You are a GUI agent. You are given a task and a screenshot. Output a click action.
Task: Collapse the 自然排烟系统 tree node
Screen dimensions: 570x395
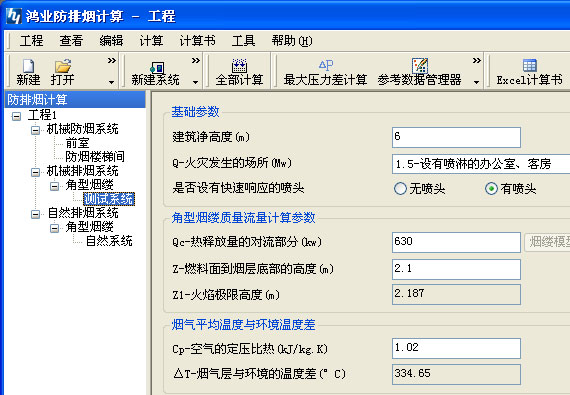35,214
